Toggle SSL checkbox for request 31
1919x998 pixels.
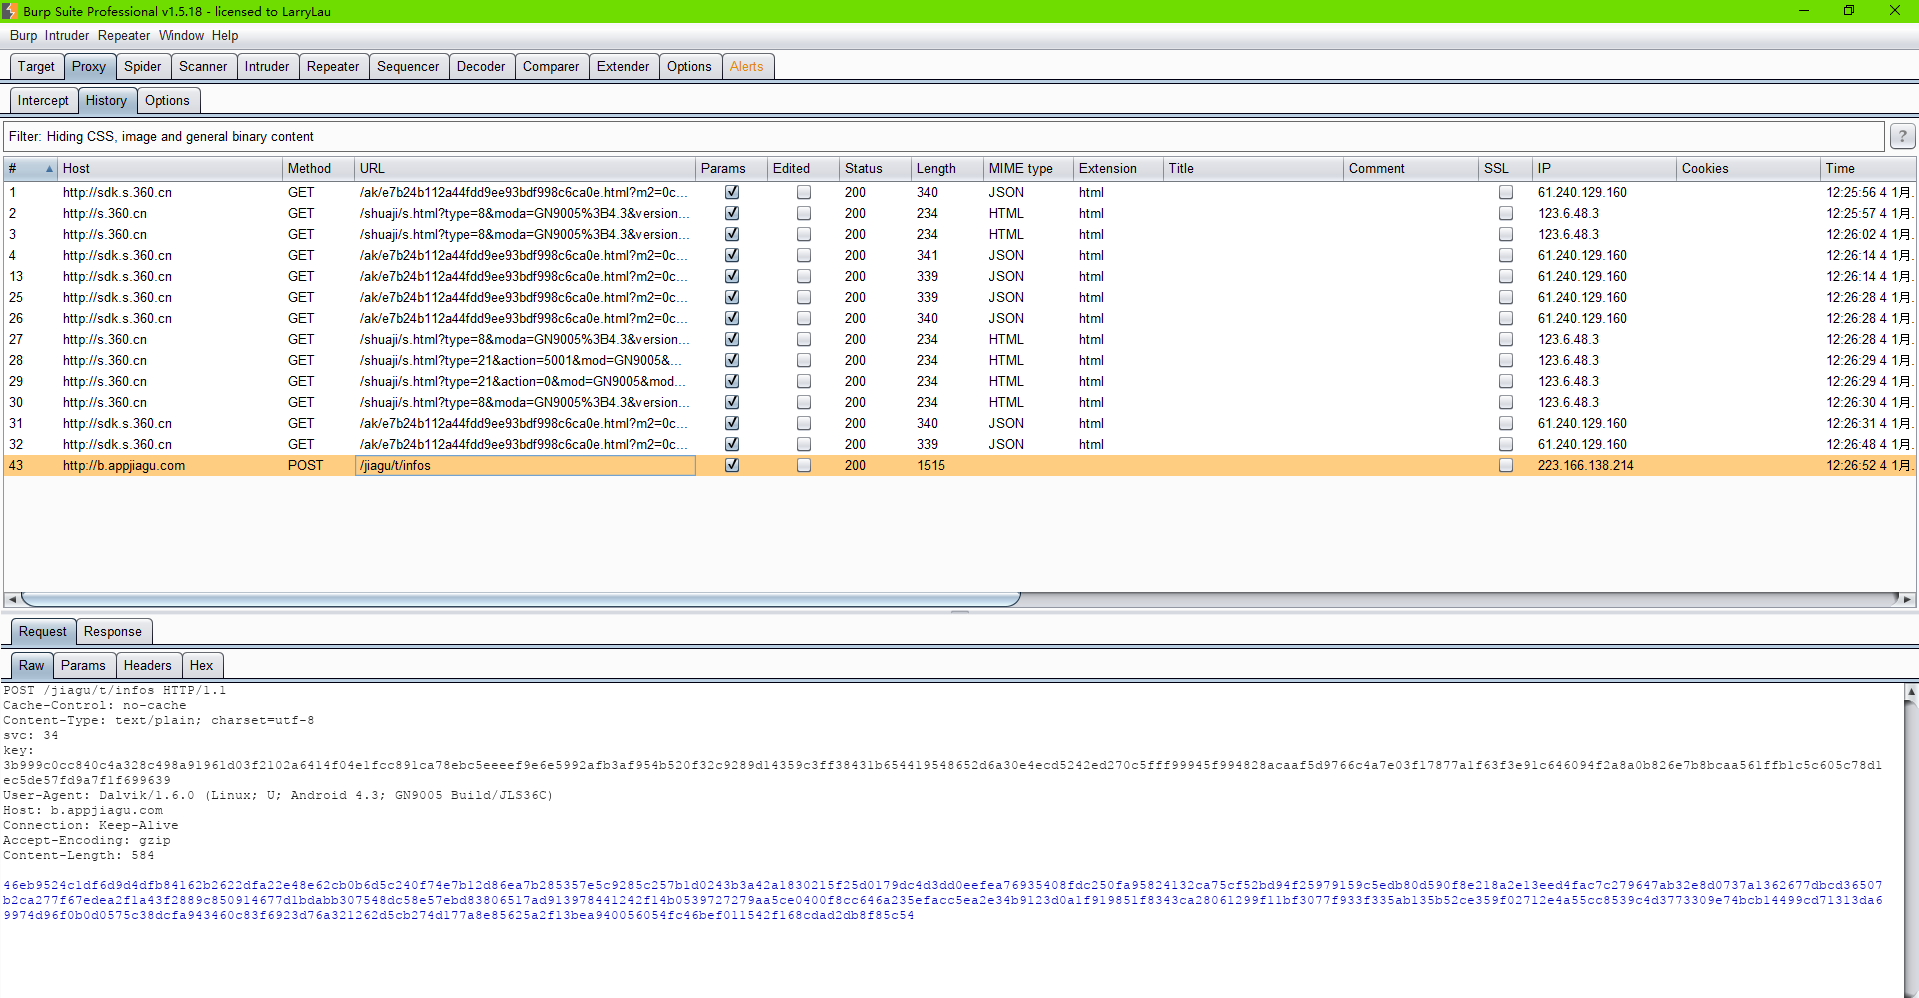click(1506, 423)
